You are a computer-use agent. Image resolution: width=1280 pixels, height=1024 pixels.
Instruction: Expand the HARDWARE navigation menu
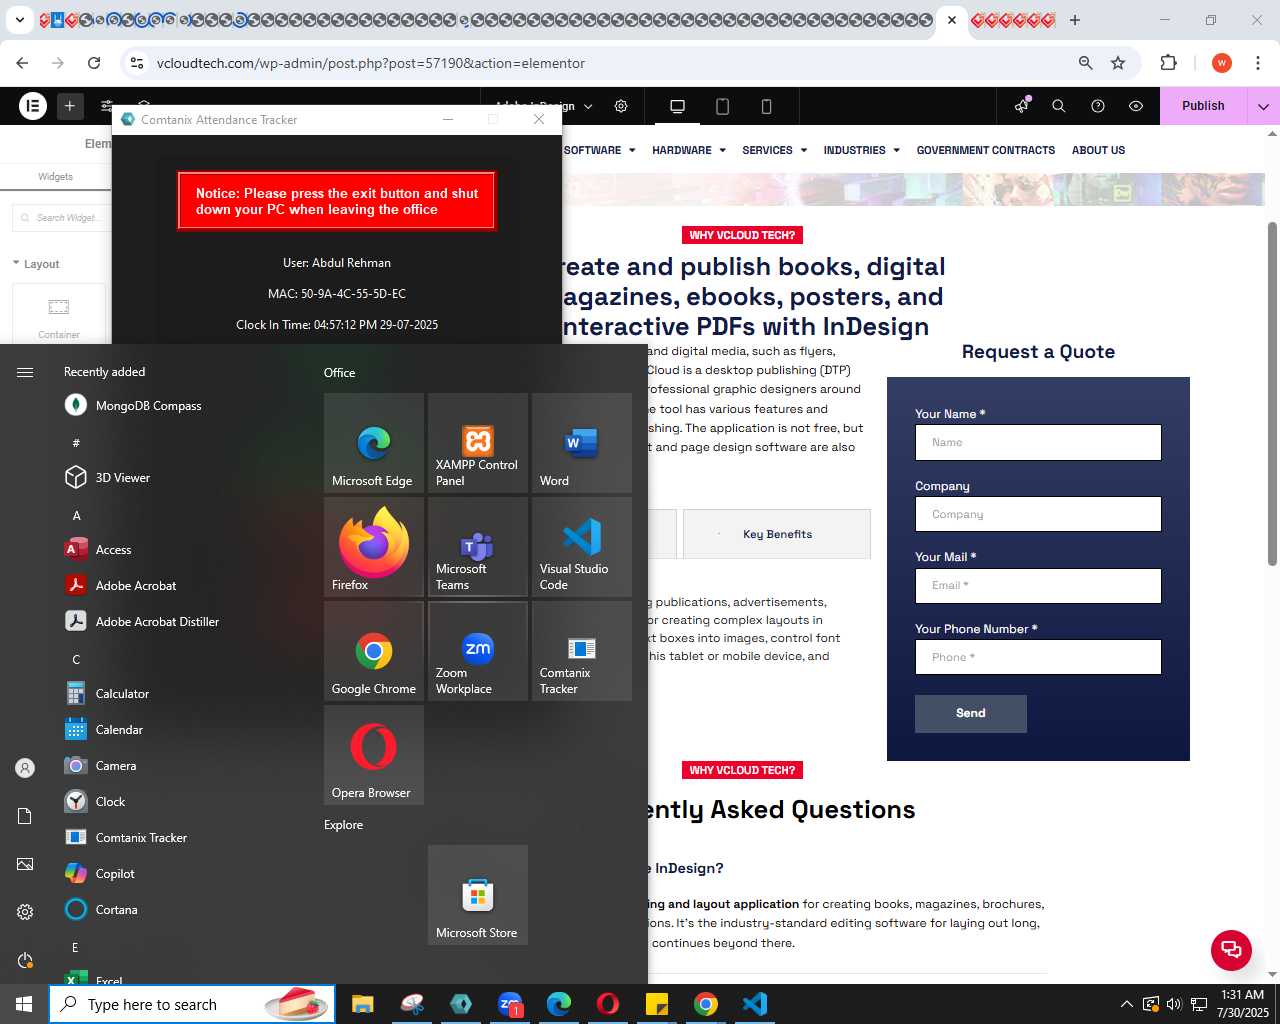coord(689,150)
